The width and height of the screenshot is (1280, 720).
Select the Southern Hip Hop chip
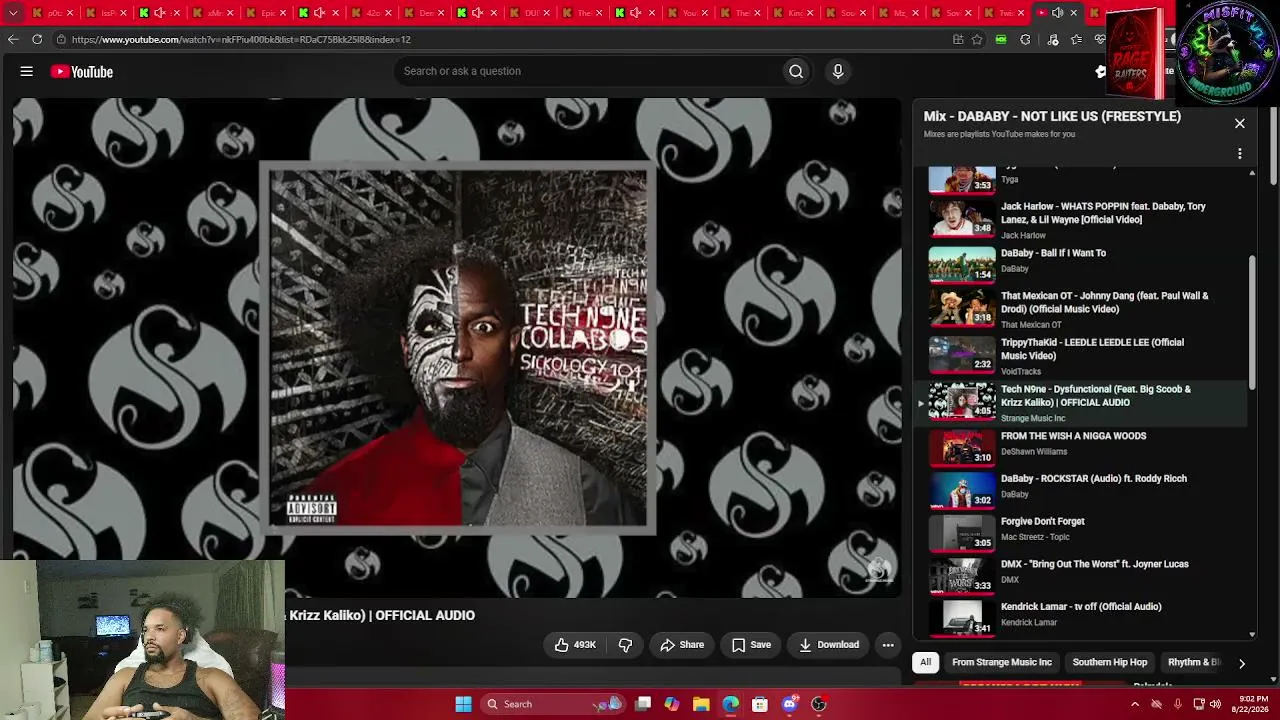1110,662
